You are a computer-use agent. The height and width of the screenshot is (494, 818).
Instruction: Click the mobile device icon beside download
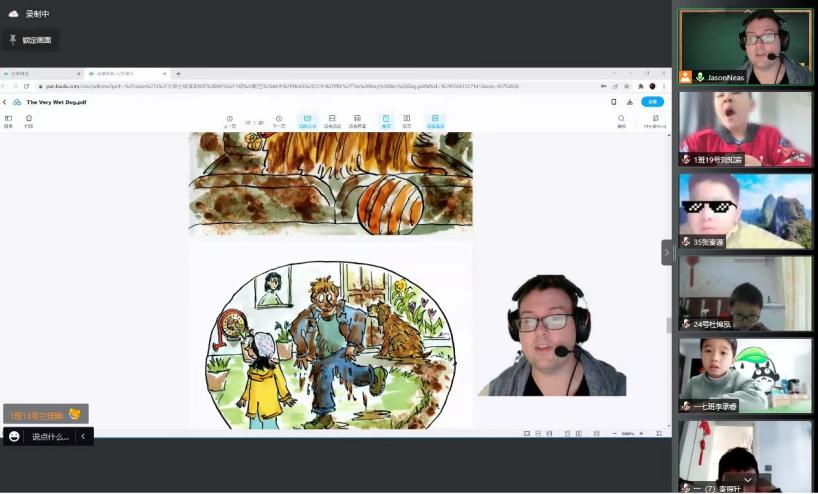[614, 102]
